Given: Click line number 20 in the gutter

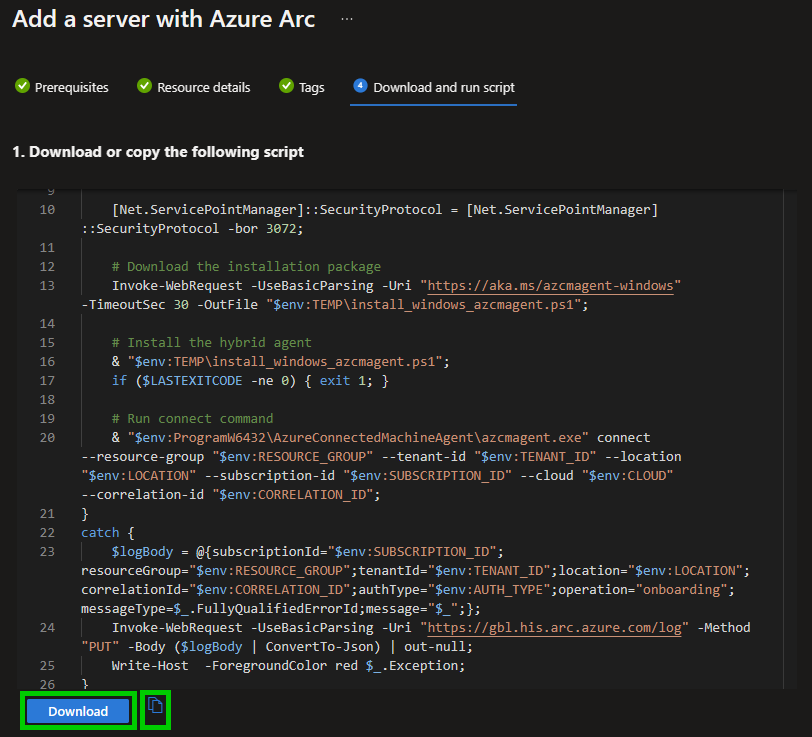Looking at the screenshot, I should pyautogui.click(x=47, y=438).
